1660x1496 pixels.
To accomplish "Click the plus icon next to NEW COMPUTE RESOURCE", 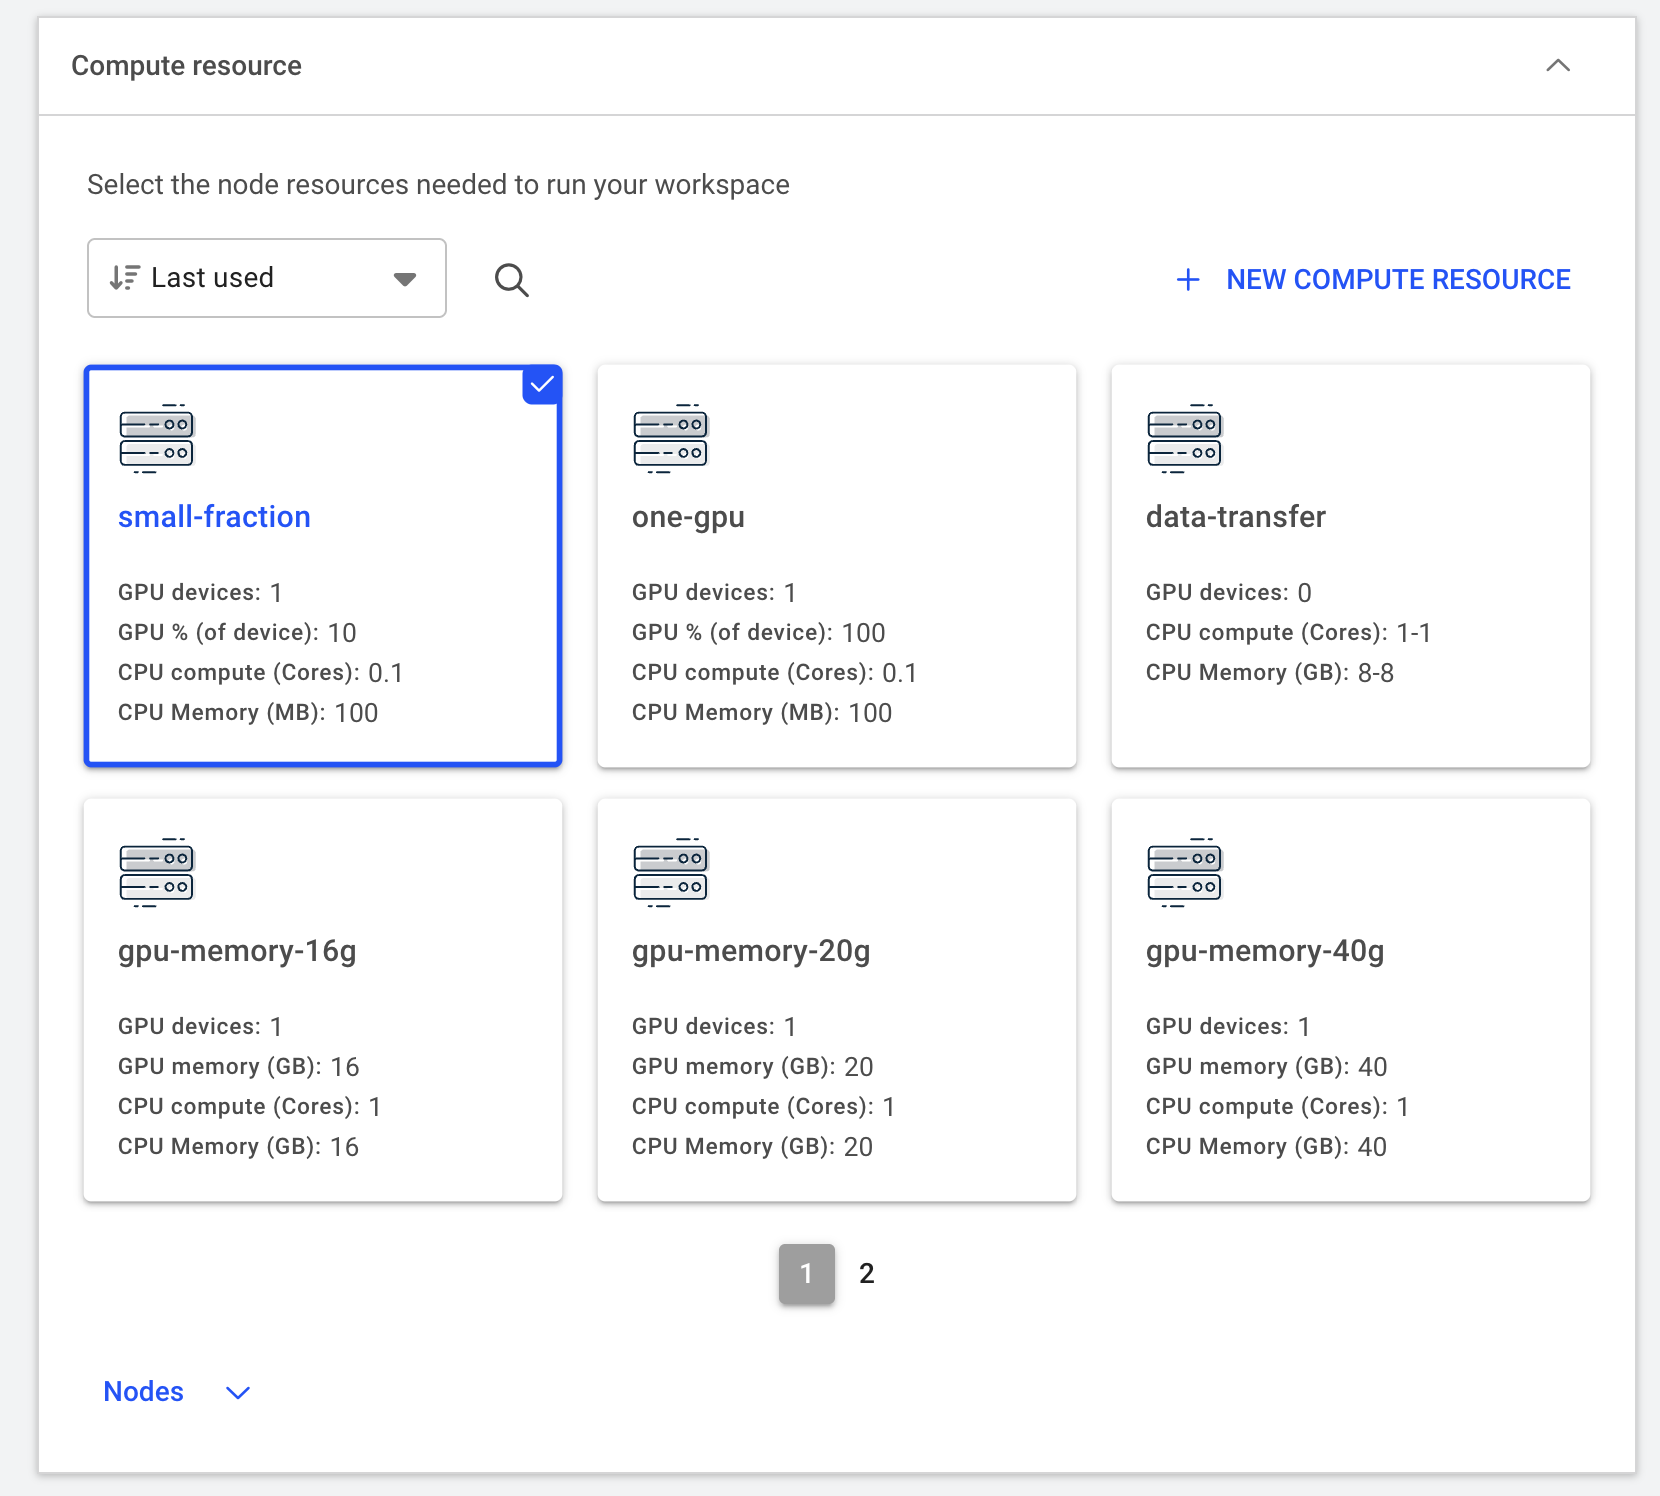I will point(1187,280).
